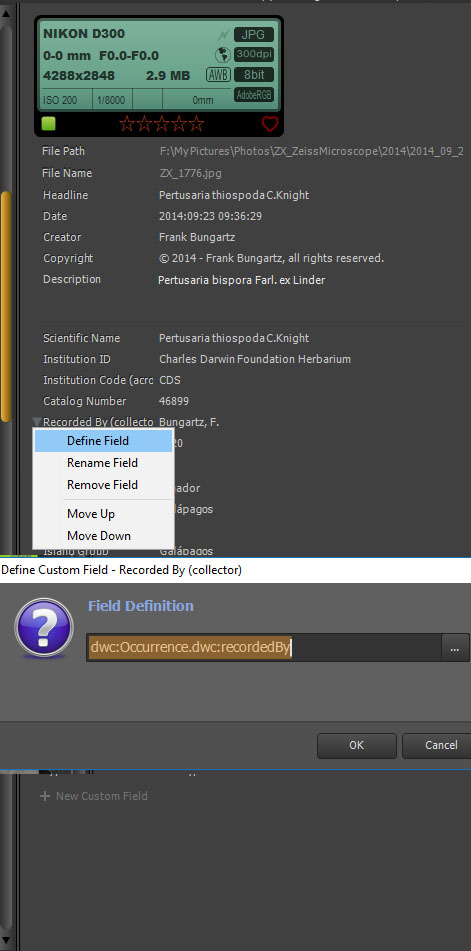Click the File Path value
The width and height of the screenshot is (471, 951).
coord(312,151)
